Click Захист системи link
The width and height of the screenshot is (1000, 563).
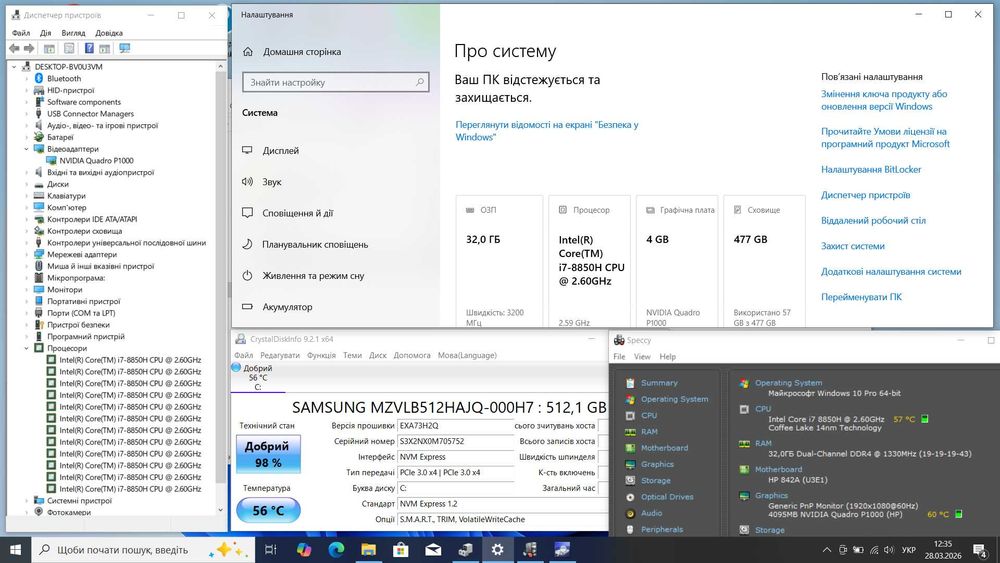pyautogui.click(x=853, y=246)
